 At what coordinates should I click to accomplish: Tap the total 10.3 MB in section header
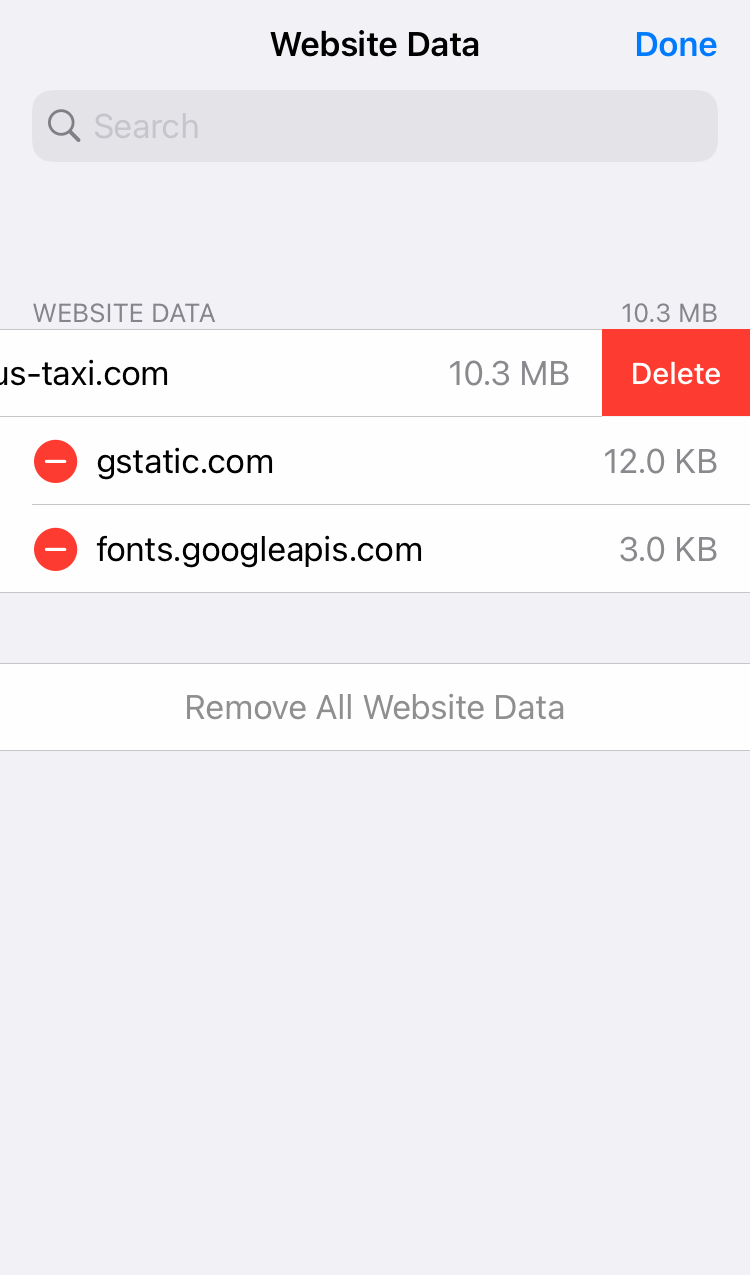click(x=669, y=313)
